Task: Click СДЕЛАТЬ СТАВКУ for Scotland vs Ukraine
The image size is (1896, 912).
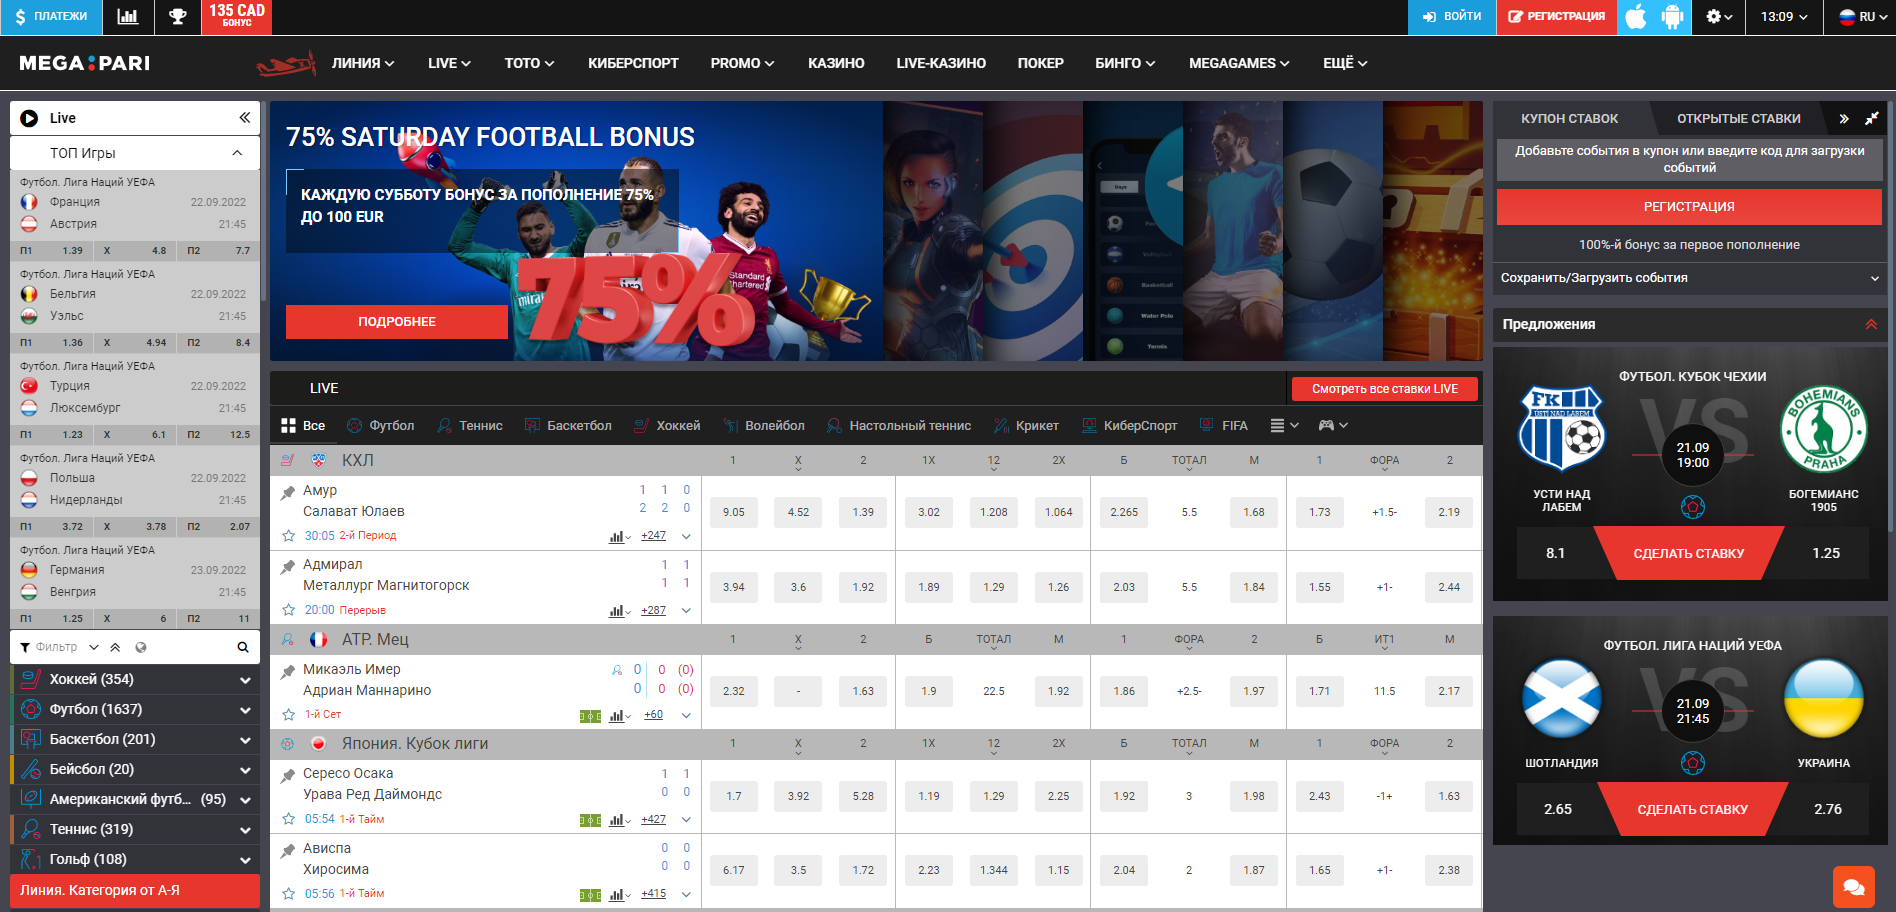Action: pyautogui.click(x=1692, y=809)
